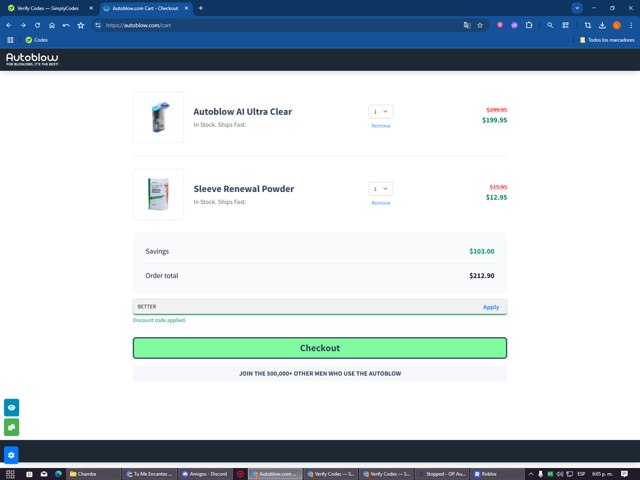
Task: Click the Autoblow AI Ultra Clear title
Action: pos(242,112)
